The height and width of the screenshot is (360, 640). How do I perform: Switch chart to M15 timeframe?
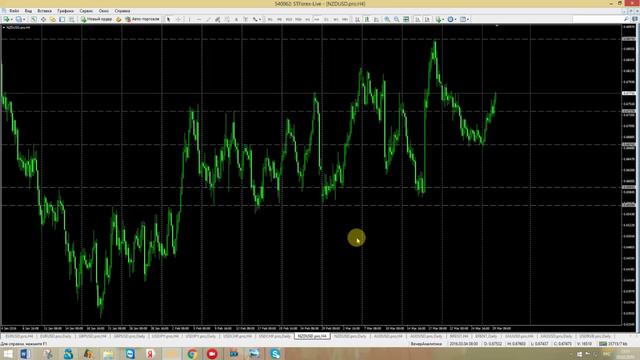point(289,19)
